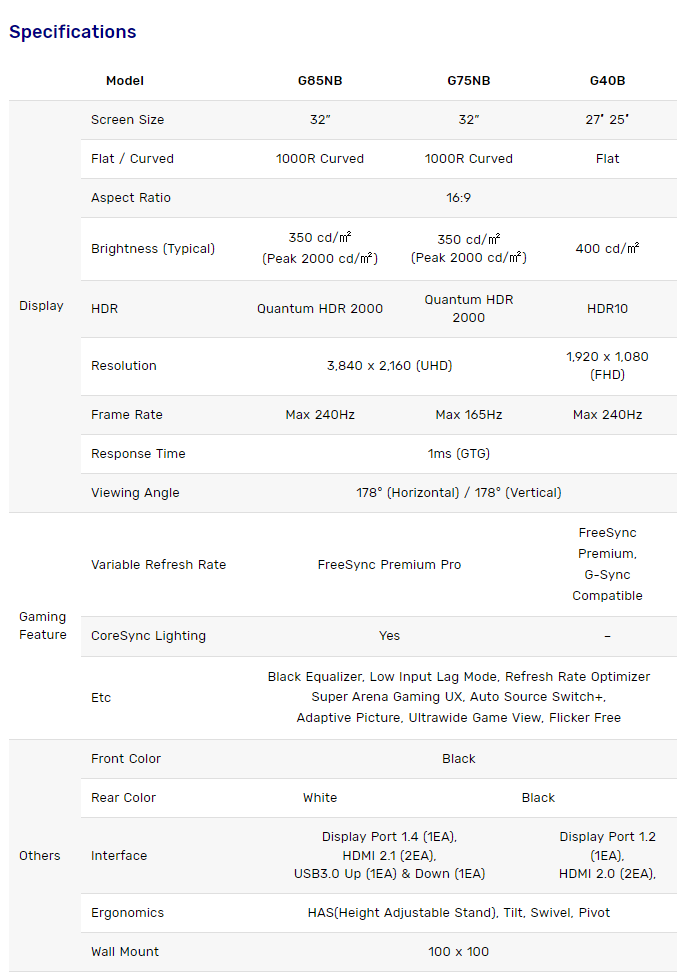Select the HDR10 value cell
The width and height of the screenshot is (688, 974).
pos(607,309)
